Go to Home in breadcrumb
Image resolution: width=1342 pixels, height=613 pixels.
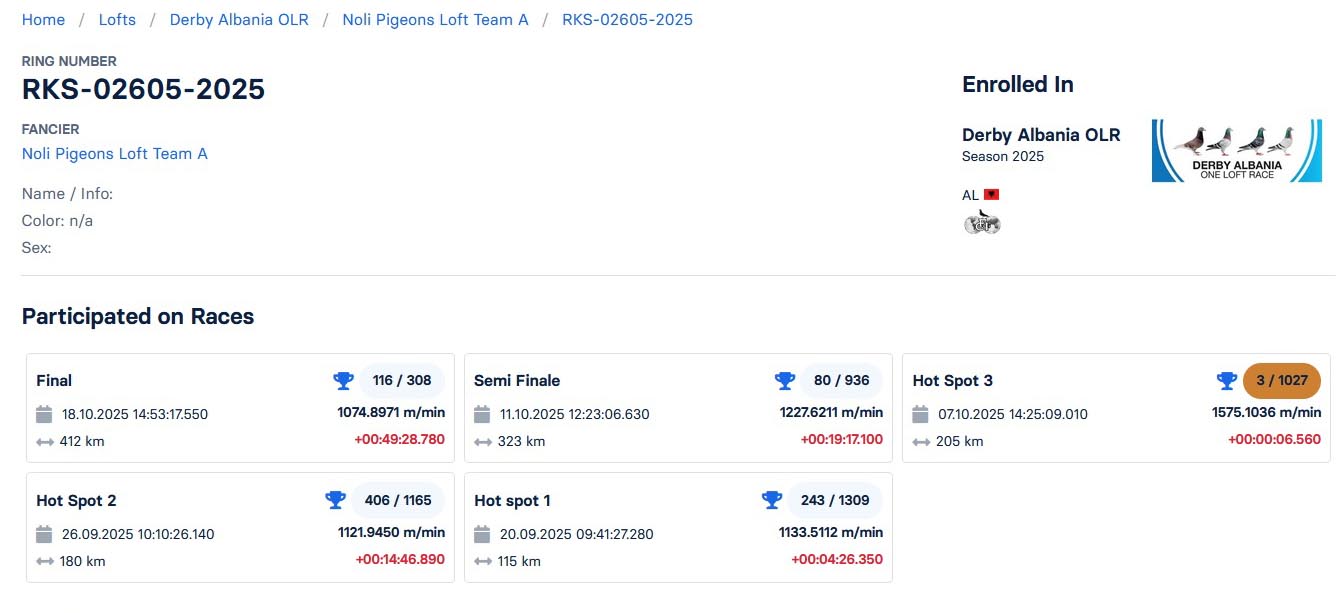coord(43,20)
